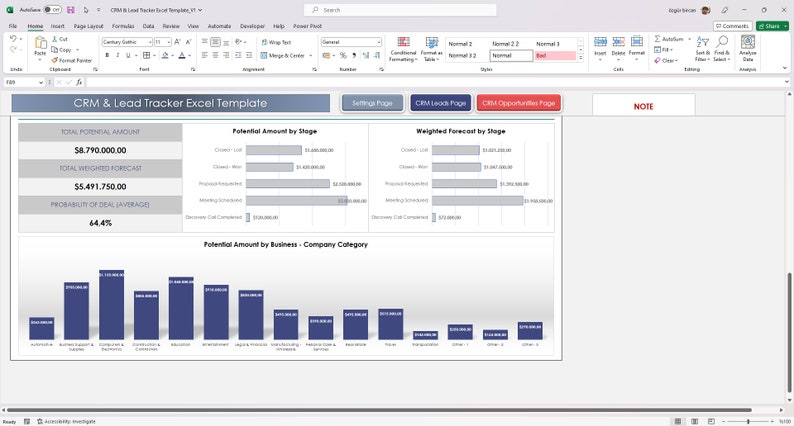Viewport: 794px width, 426px height.
Task: Open the Power Pivot tab
Action: coord(307,26)
